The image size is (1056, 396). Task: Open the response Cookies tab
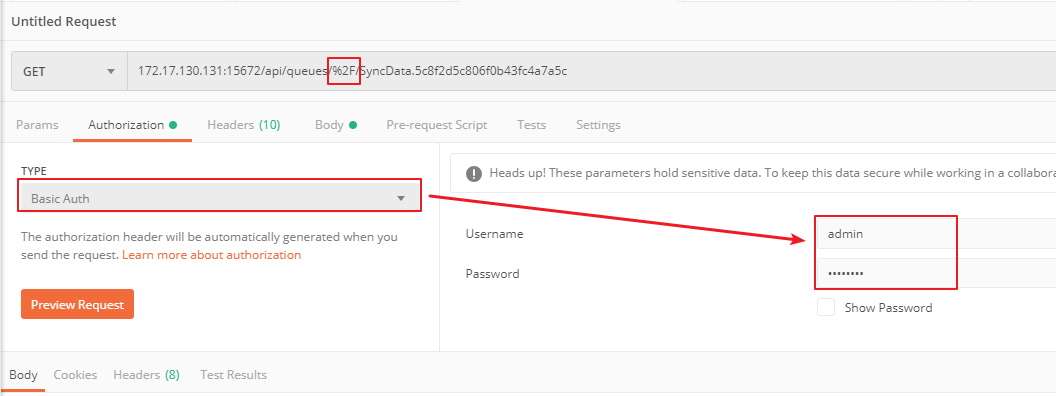75,374
